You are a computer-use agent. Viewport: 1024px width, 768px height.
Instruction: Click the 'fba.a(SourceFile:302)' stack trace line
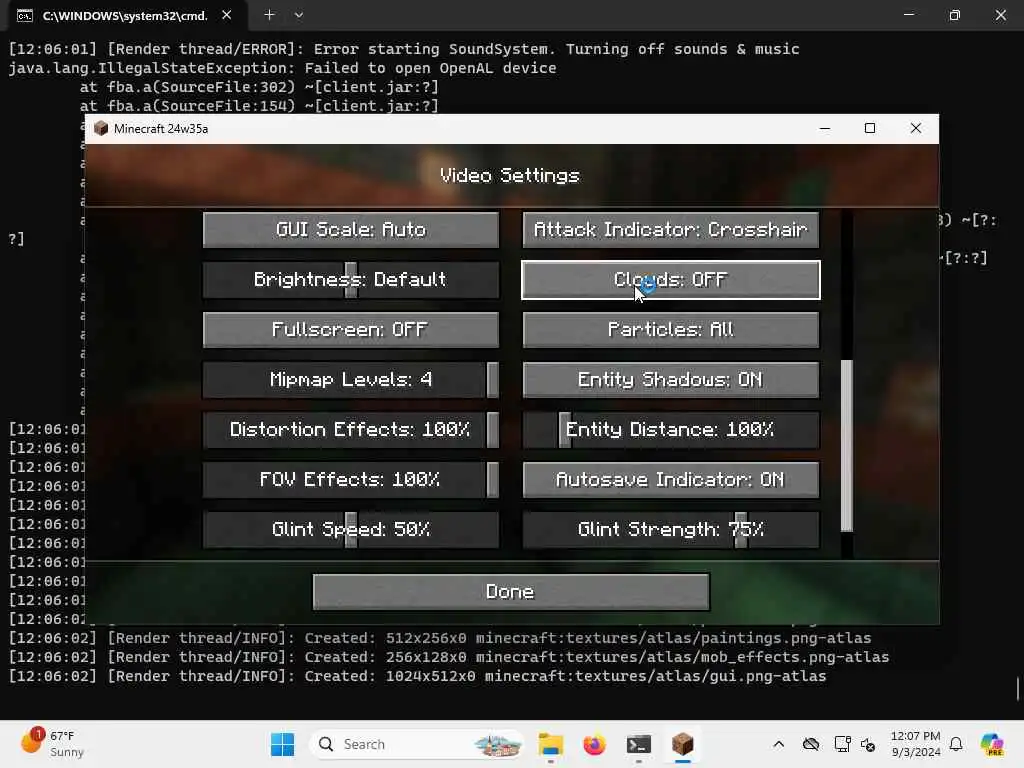(259, 87)
